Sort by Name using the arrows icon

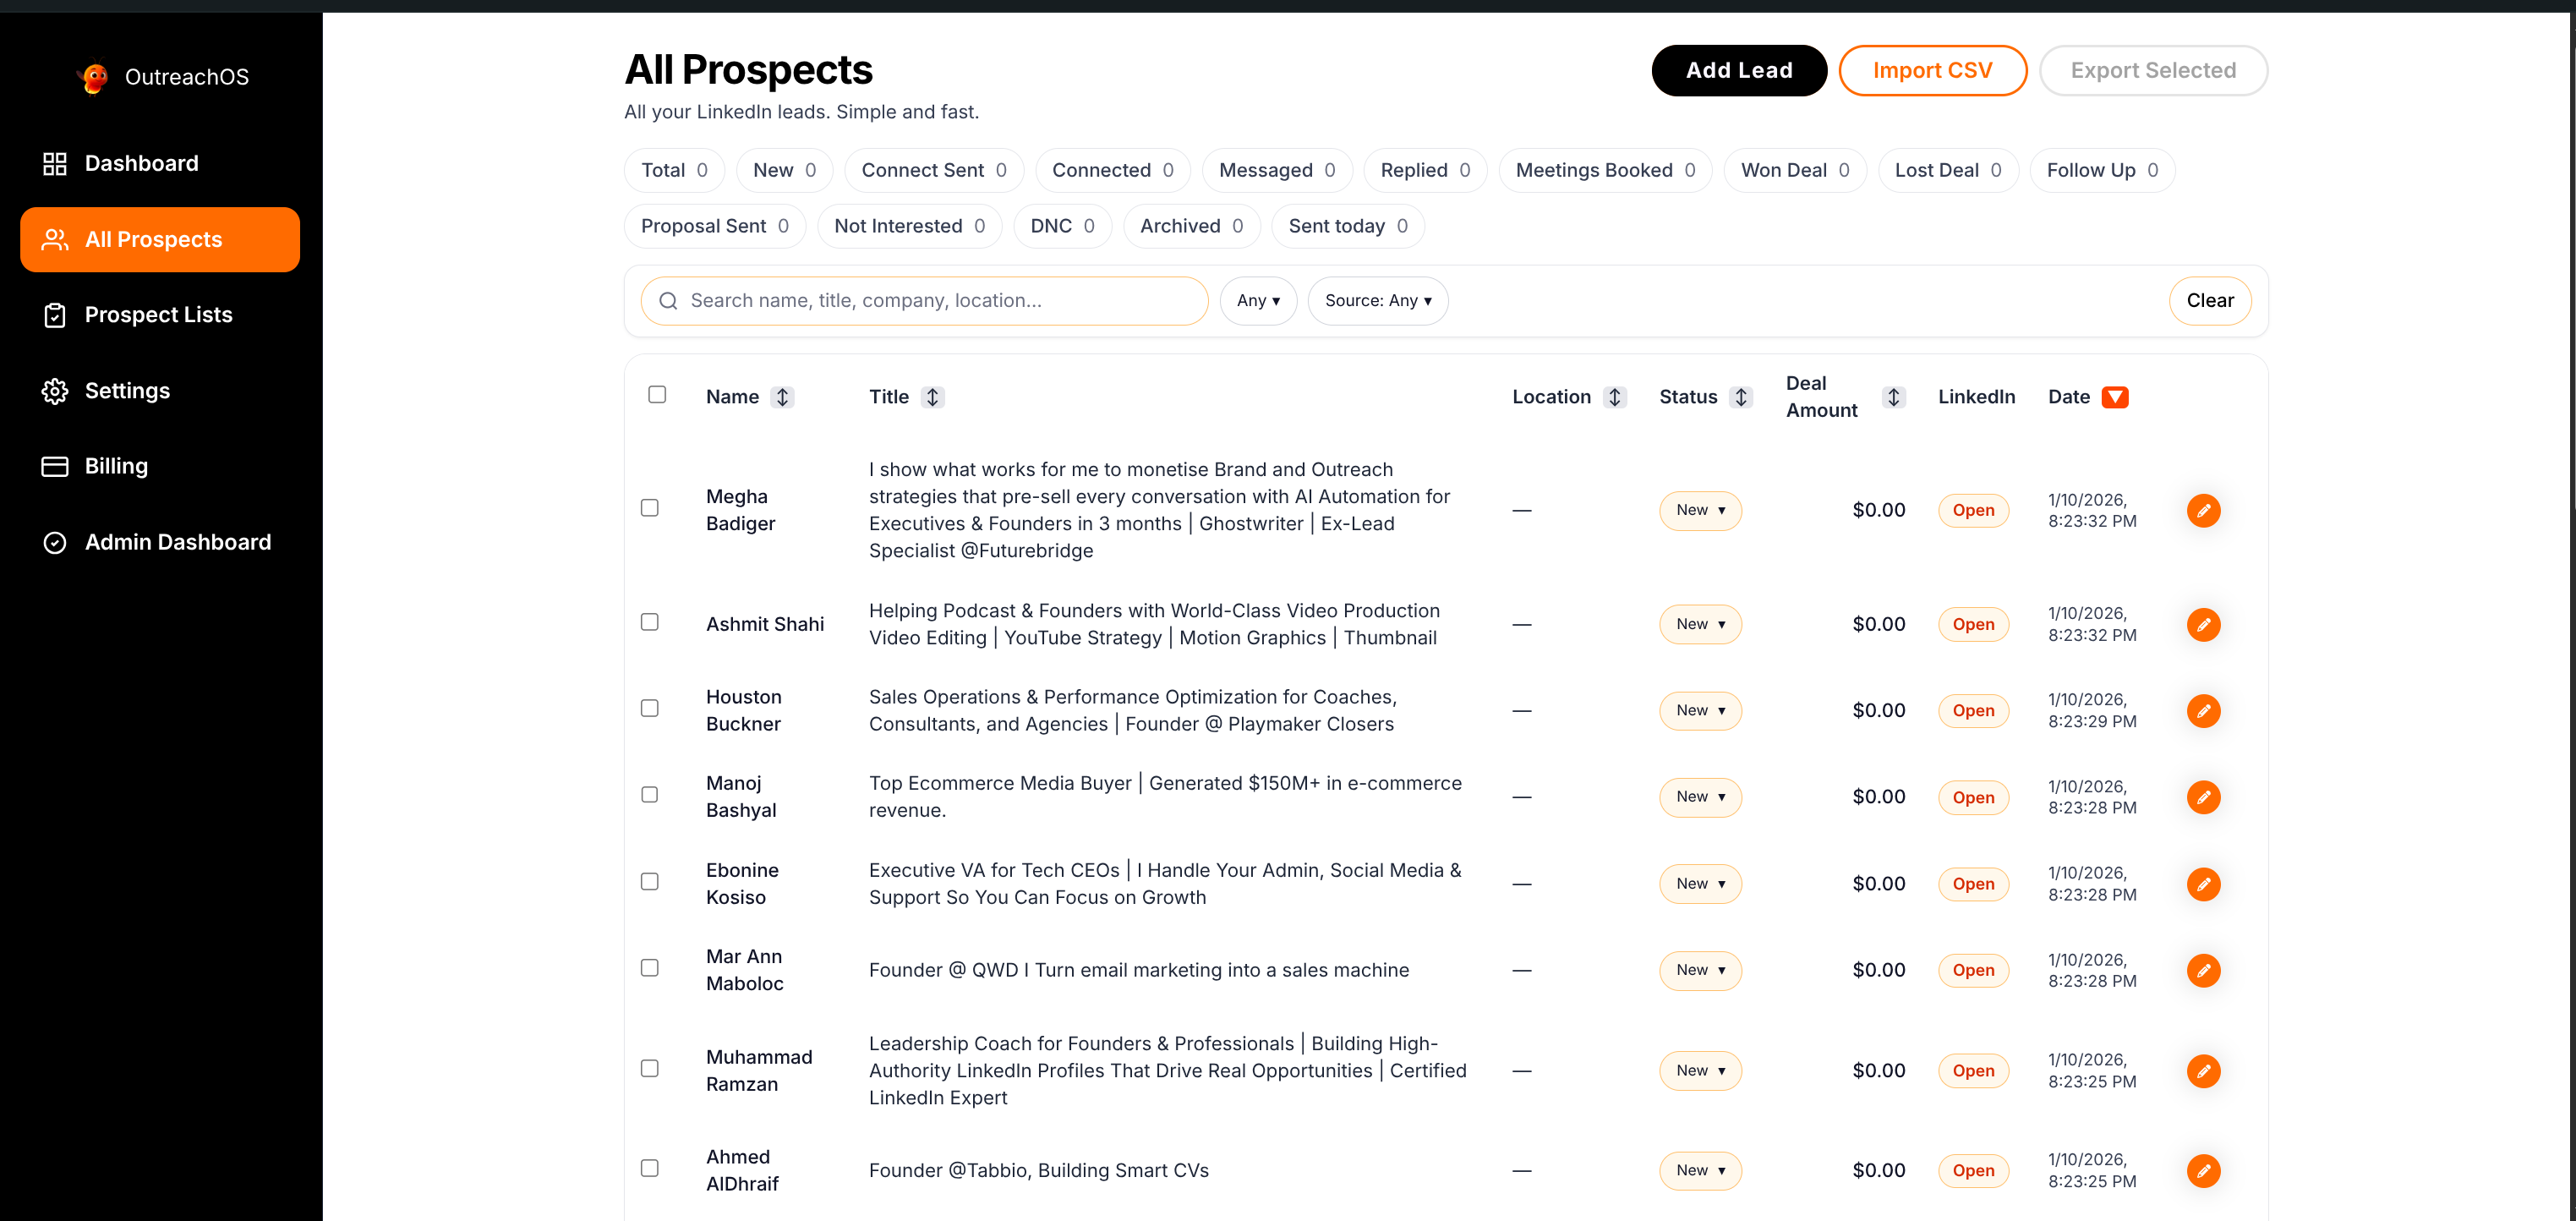click(782, 396)
